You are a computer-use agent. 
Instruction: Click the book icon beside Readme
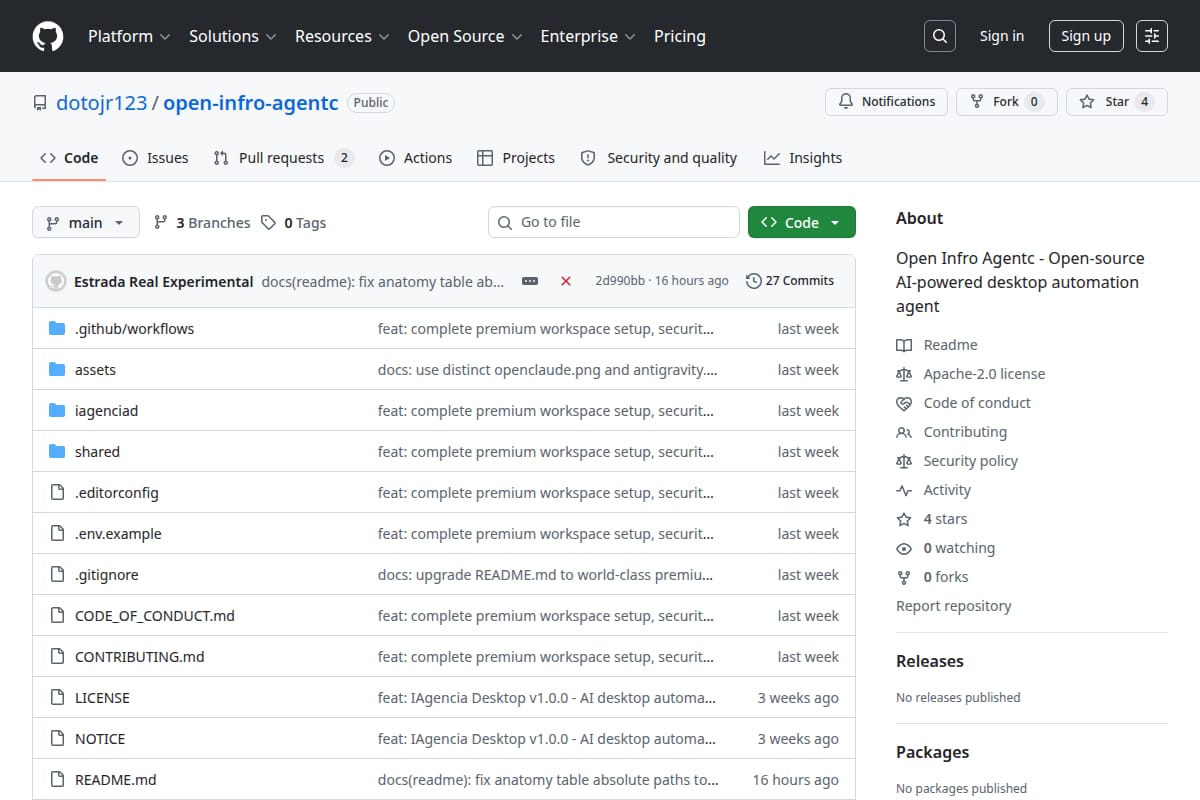click(x=904, y=345)
